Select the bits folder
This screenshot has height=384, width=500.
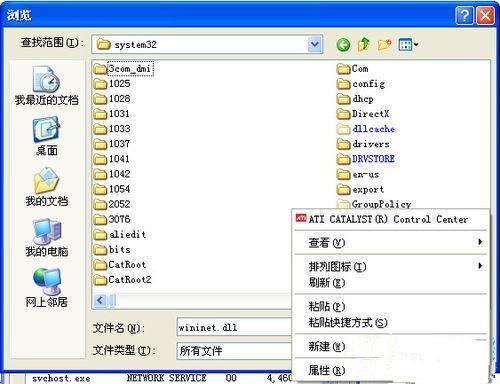click(x=112, y=249)
